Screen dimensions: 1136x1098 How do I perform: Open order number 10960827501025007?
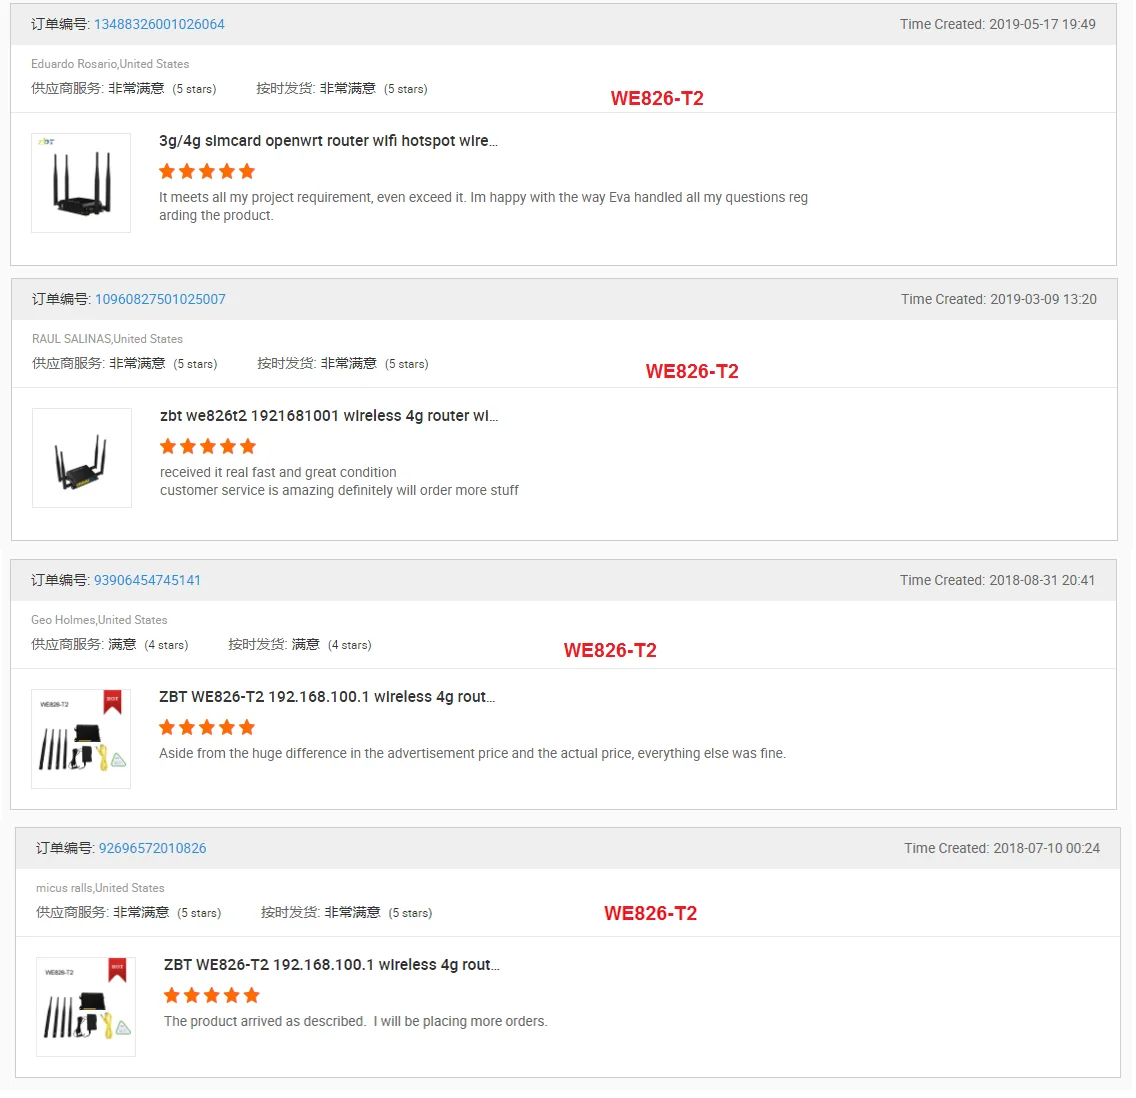pos(160,299)
